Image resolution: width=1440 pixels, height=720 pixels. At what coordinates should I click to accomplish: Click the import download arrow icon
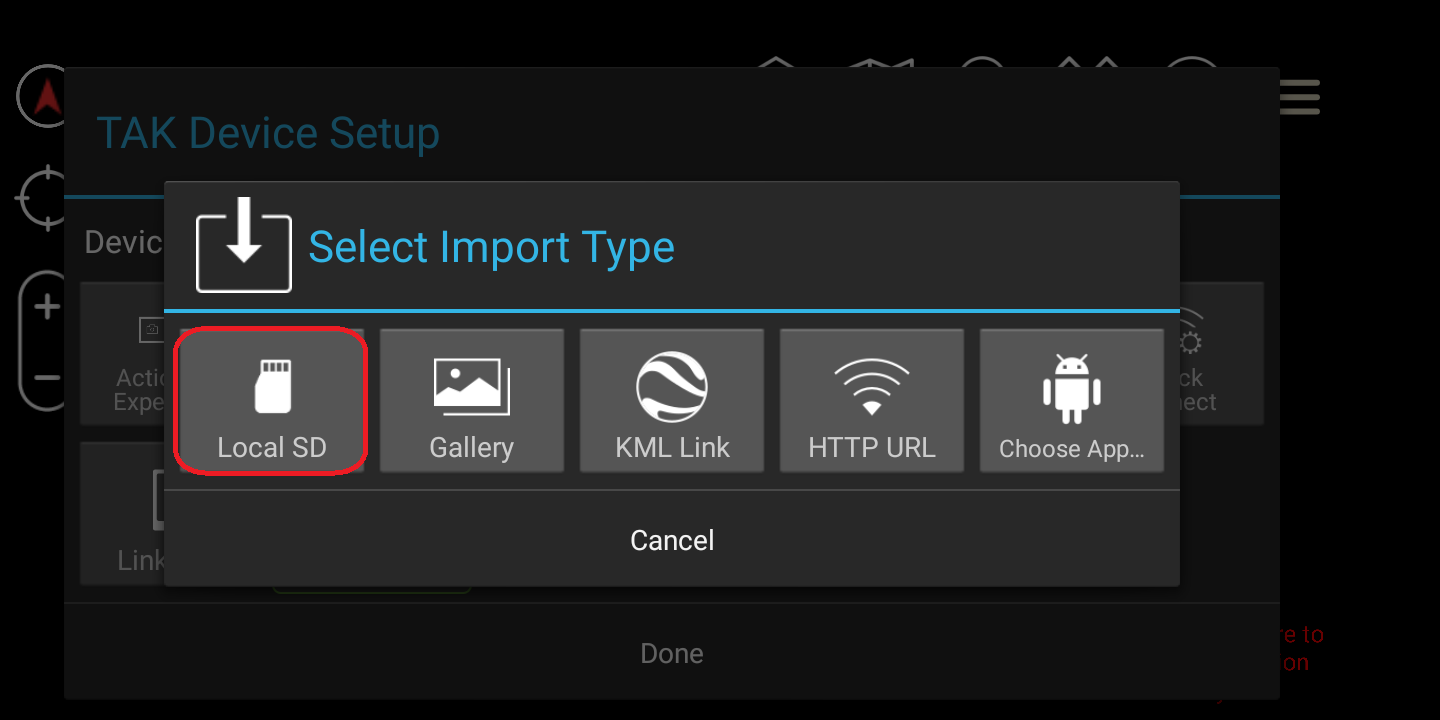pos(244,245)
